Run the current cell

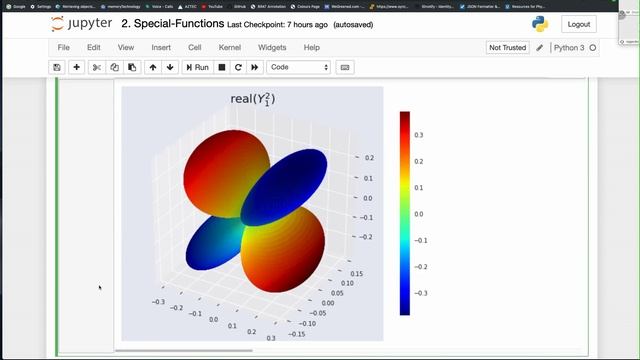coord(197,67)
